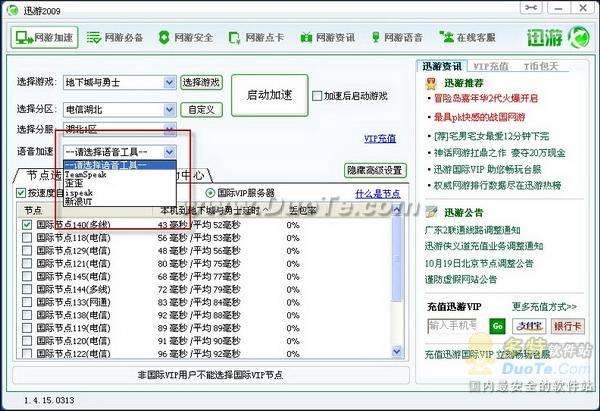This screenshot has width=600, height=411.
Task: Check 国际节点120(电信) node
Action: pyautogui.click(x=26, y=341)
